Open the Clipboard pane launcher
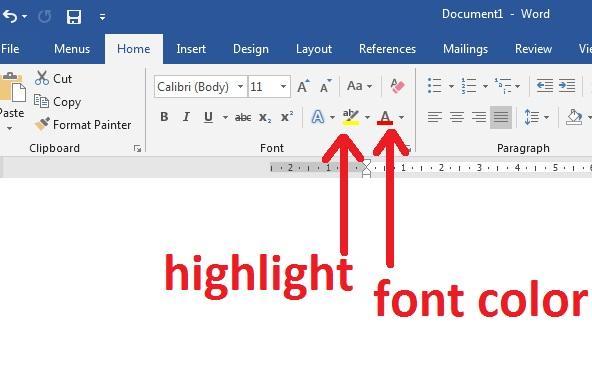The image size is (592, 377). tap(137, 149)
